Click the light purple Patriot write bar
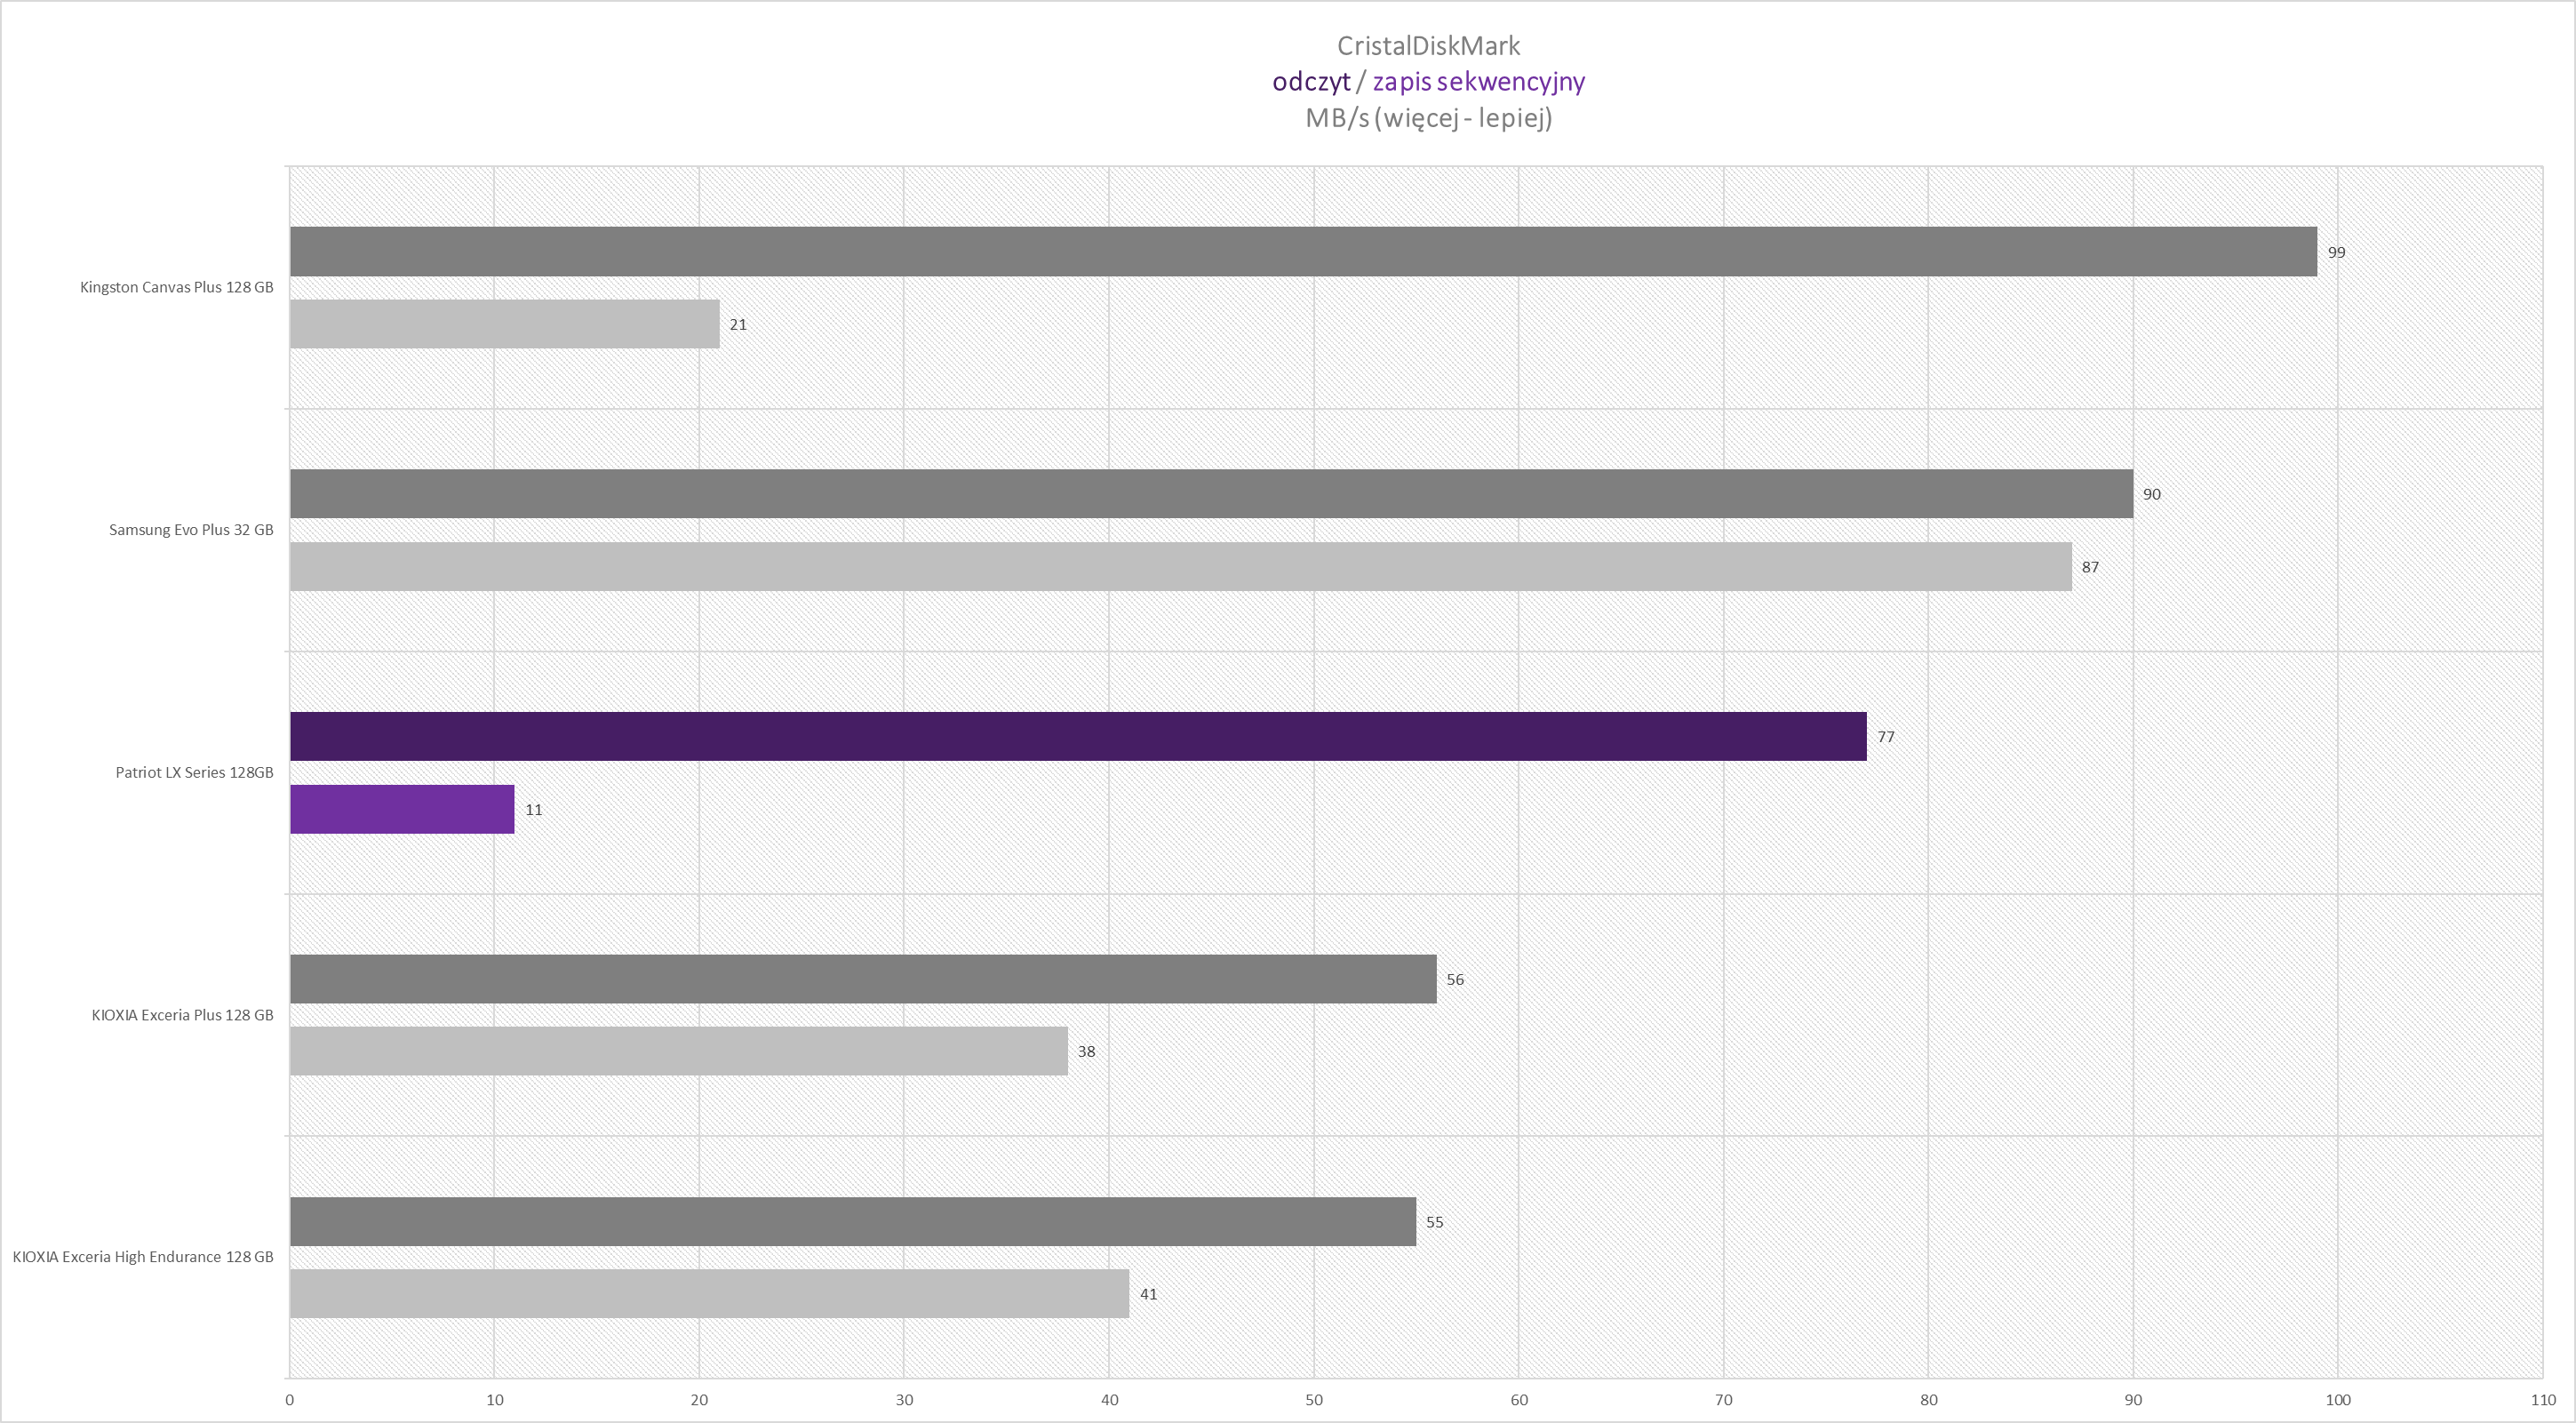 [x=401, y=809]
